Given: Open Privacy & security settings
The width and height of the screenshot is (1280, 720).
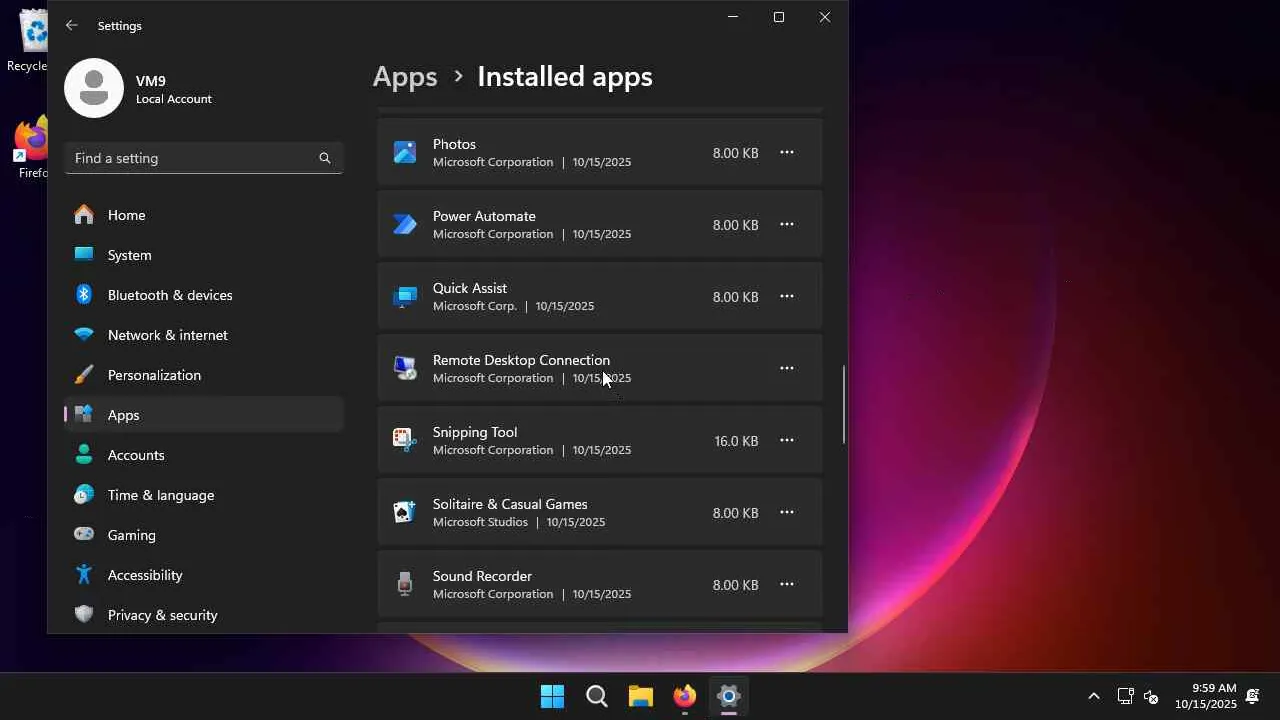Looking at the screenshot, I should (204, 615).
